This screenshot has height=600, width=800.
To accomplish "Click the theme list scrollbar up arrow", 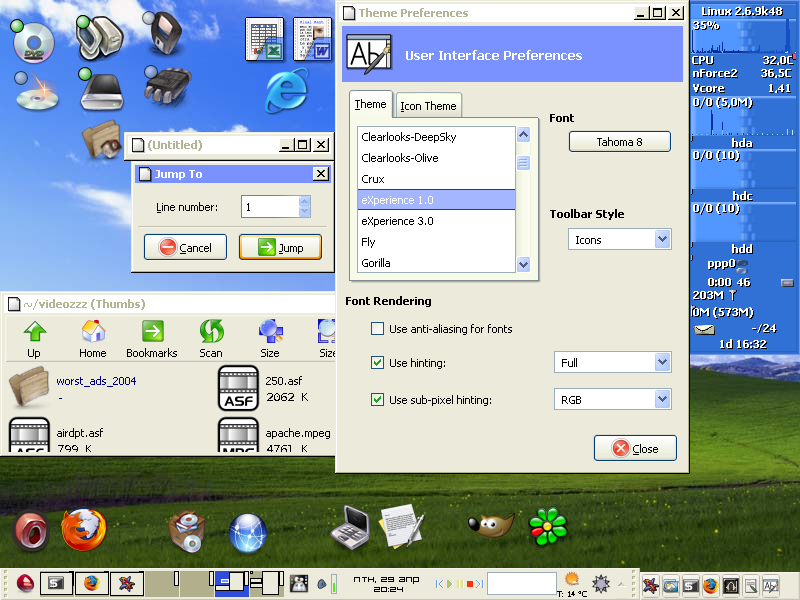I will [x=523, y=135].
